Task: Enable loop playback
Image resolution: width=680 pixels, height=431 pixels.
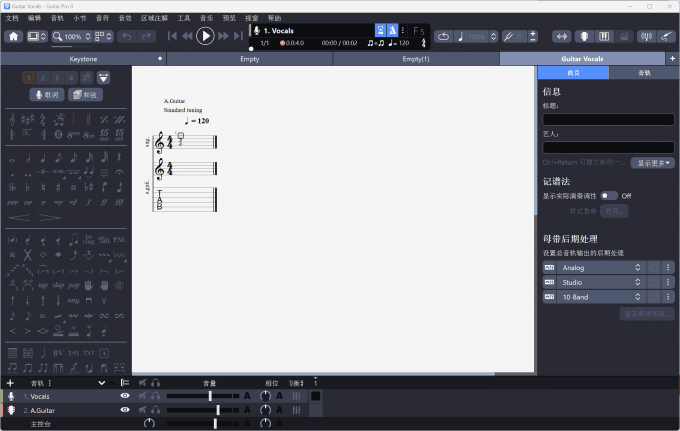Action: click(443, 36)
